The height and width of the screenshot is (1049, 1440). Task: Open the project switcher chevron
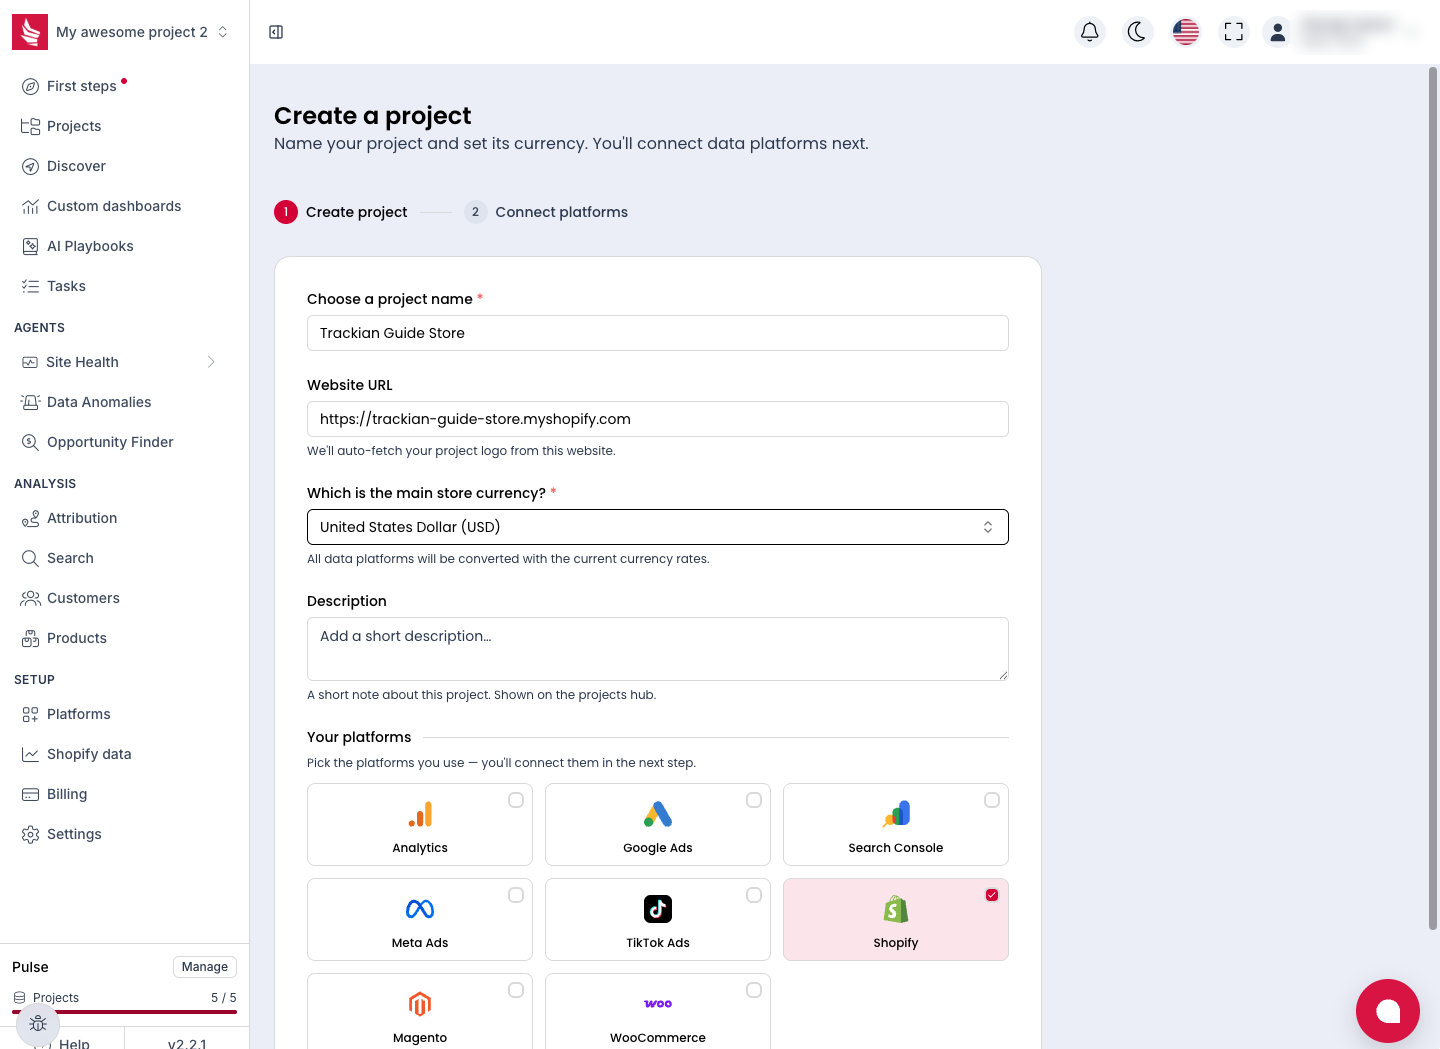point(223,32)
